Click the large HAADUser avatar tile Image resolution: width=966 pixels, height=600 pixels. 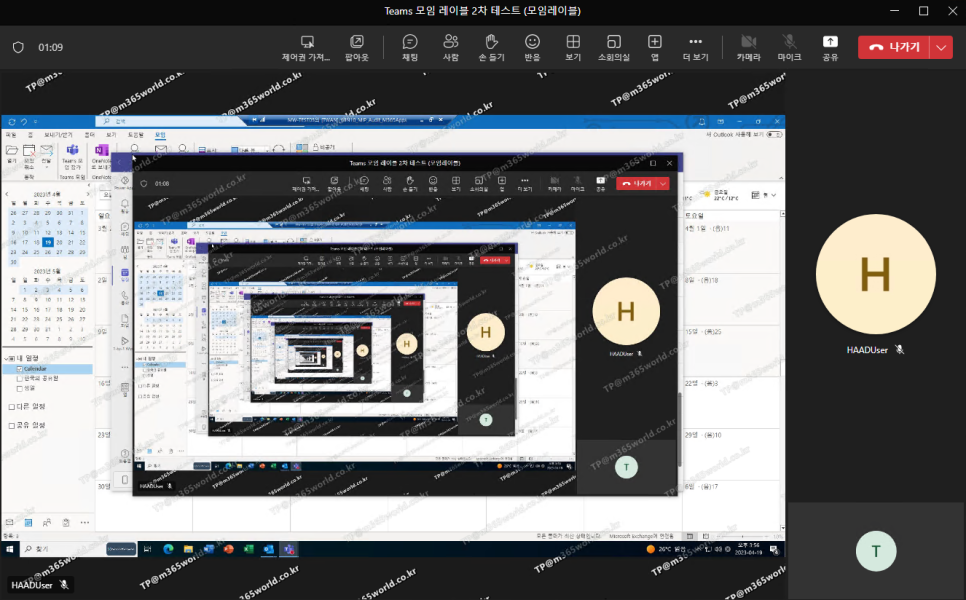[x=875, y=274]
